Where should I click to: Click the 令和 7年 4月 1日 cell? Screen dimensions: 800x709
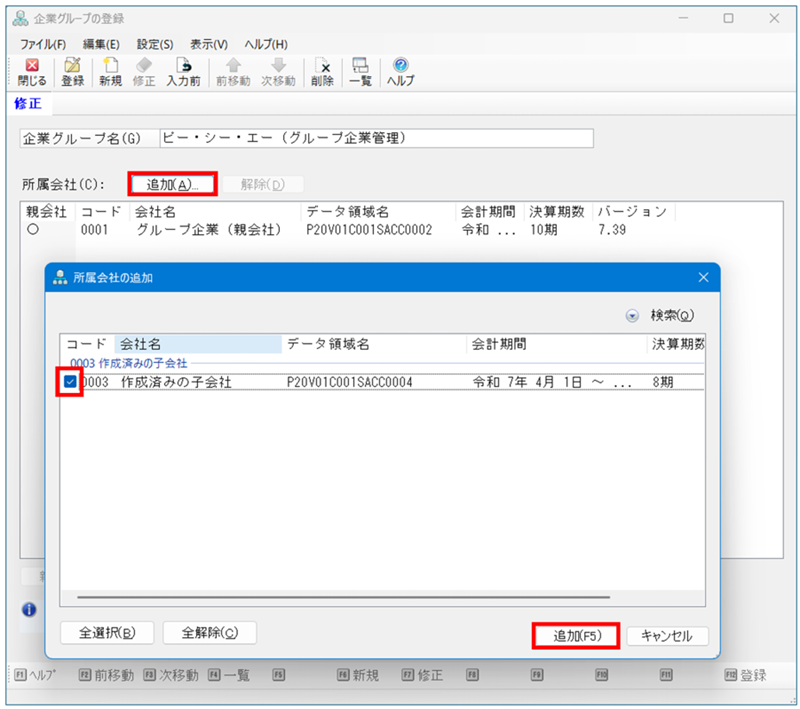[x=553, y=382]
